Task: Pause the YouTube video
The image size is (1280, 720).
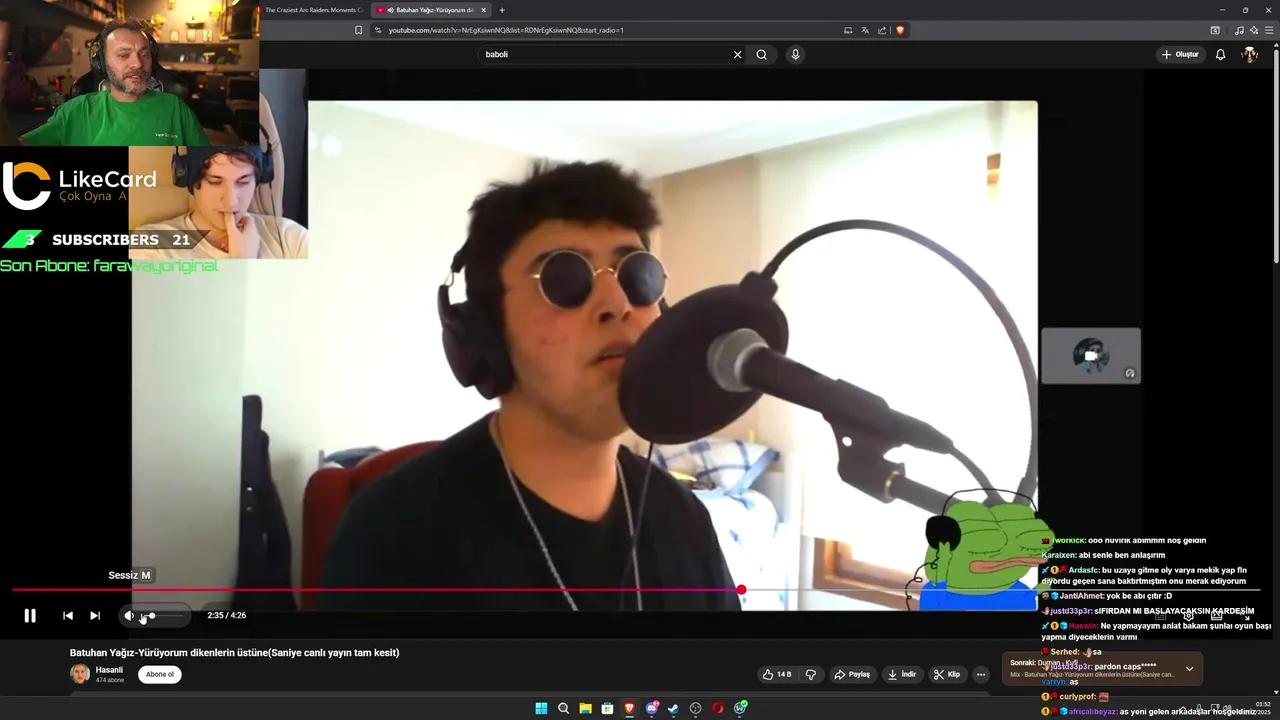Action: 30,616
